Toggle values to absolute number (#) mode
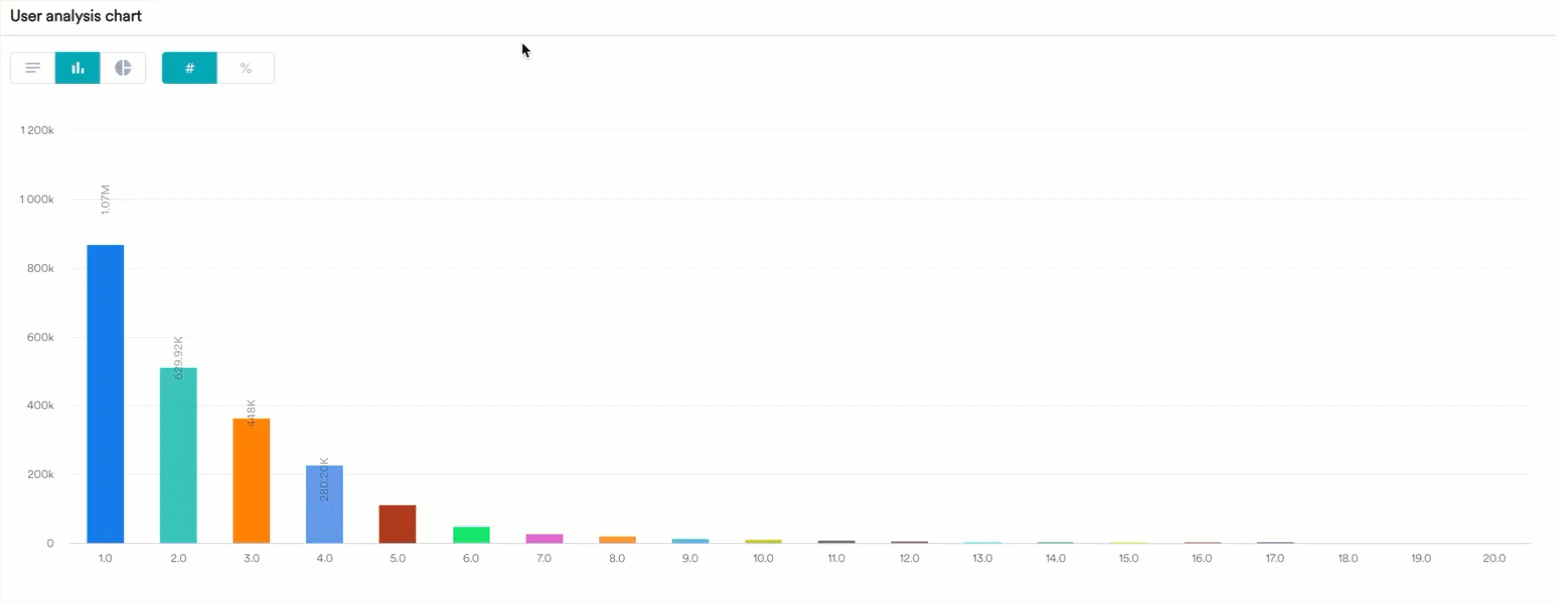1556x602 pixels. tap(189, 68)
